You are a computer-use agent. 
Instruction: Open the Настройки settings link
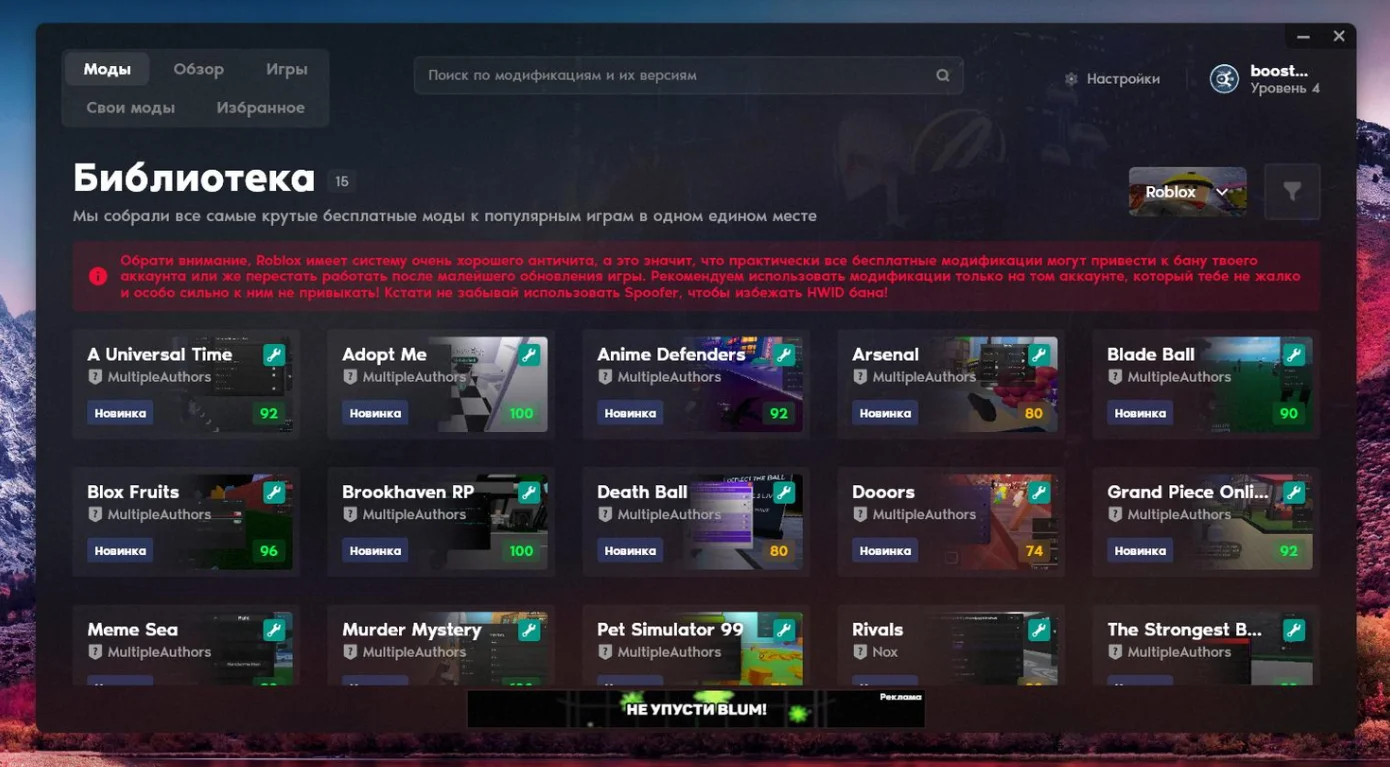(x=1123, y=79)
